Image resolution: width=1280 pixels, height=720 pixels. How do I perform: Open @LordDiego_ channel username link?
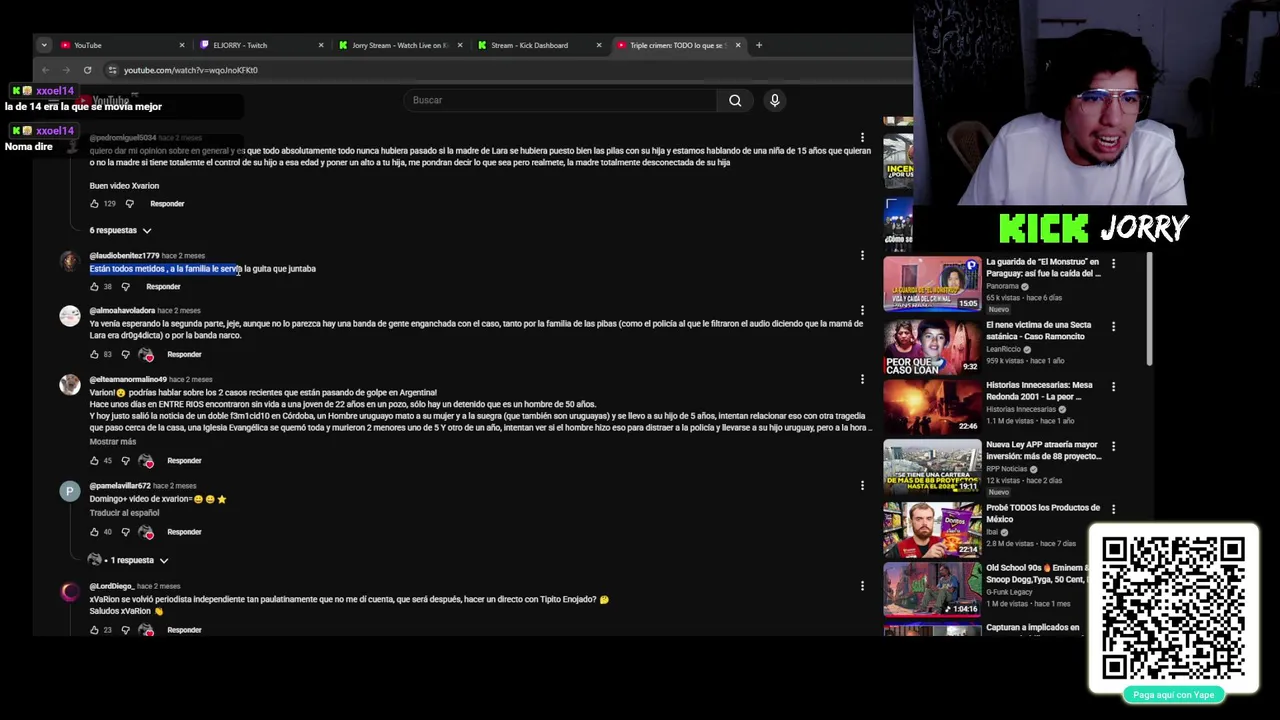[x=111, y=586]
